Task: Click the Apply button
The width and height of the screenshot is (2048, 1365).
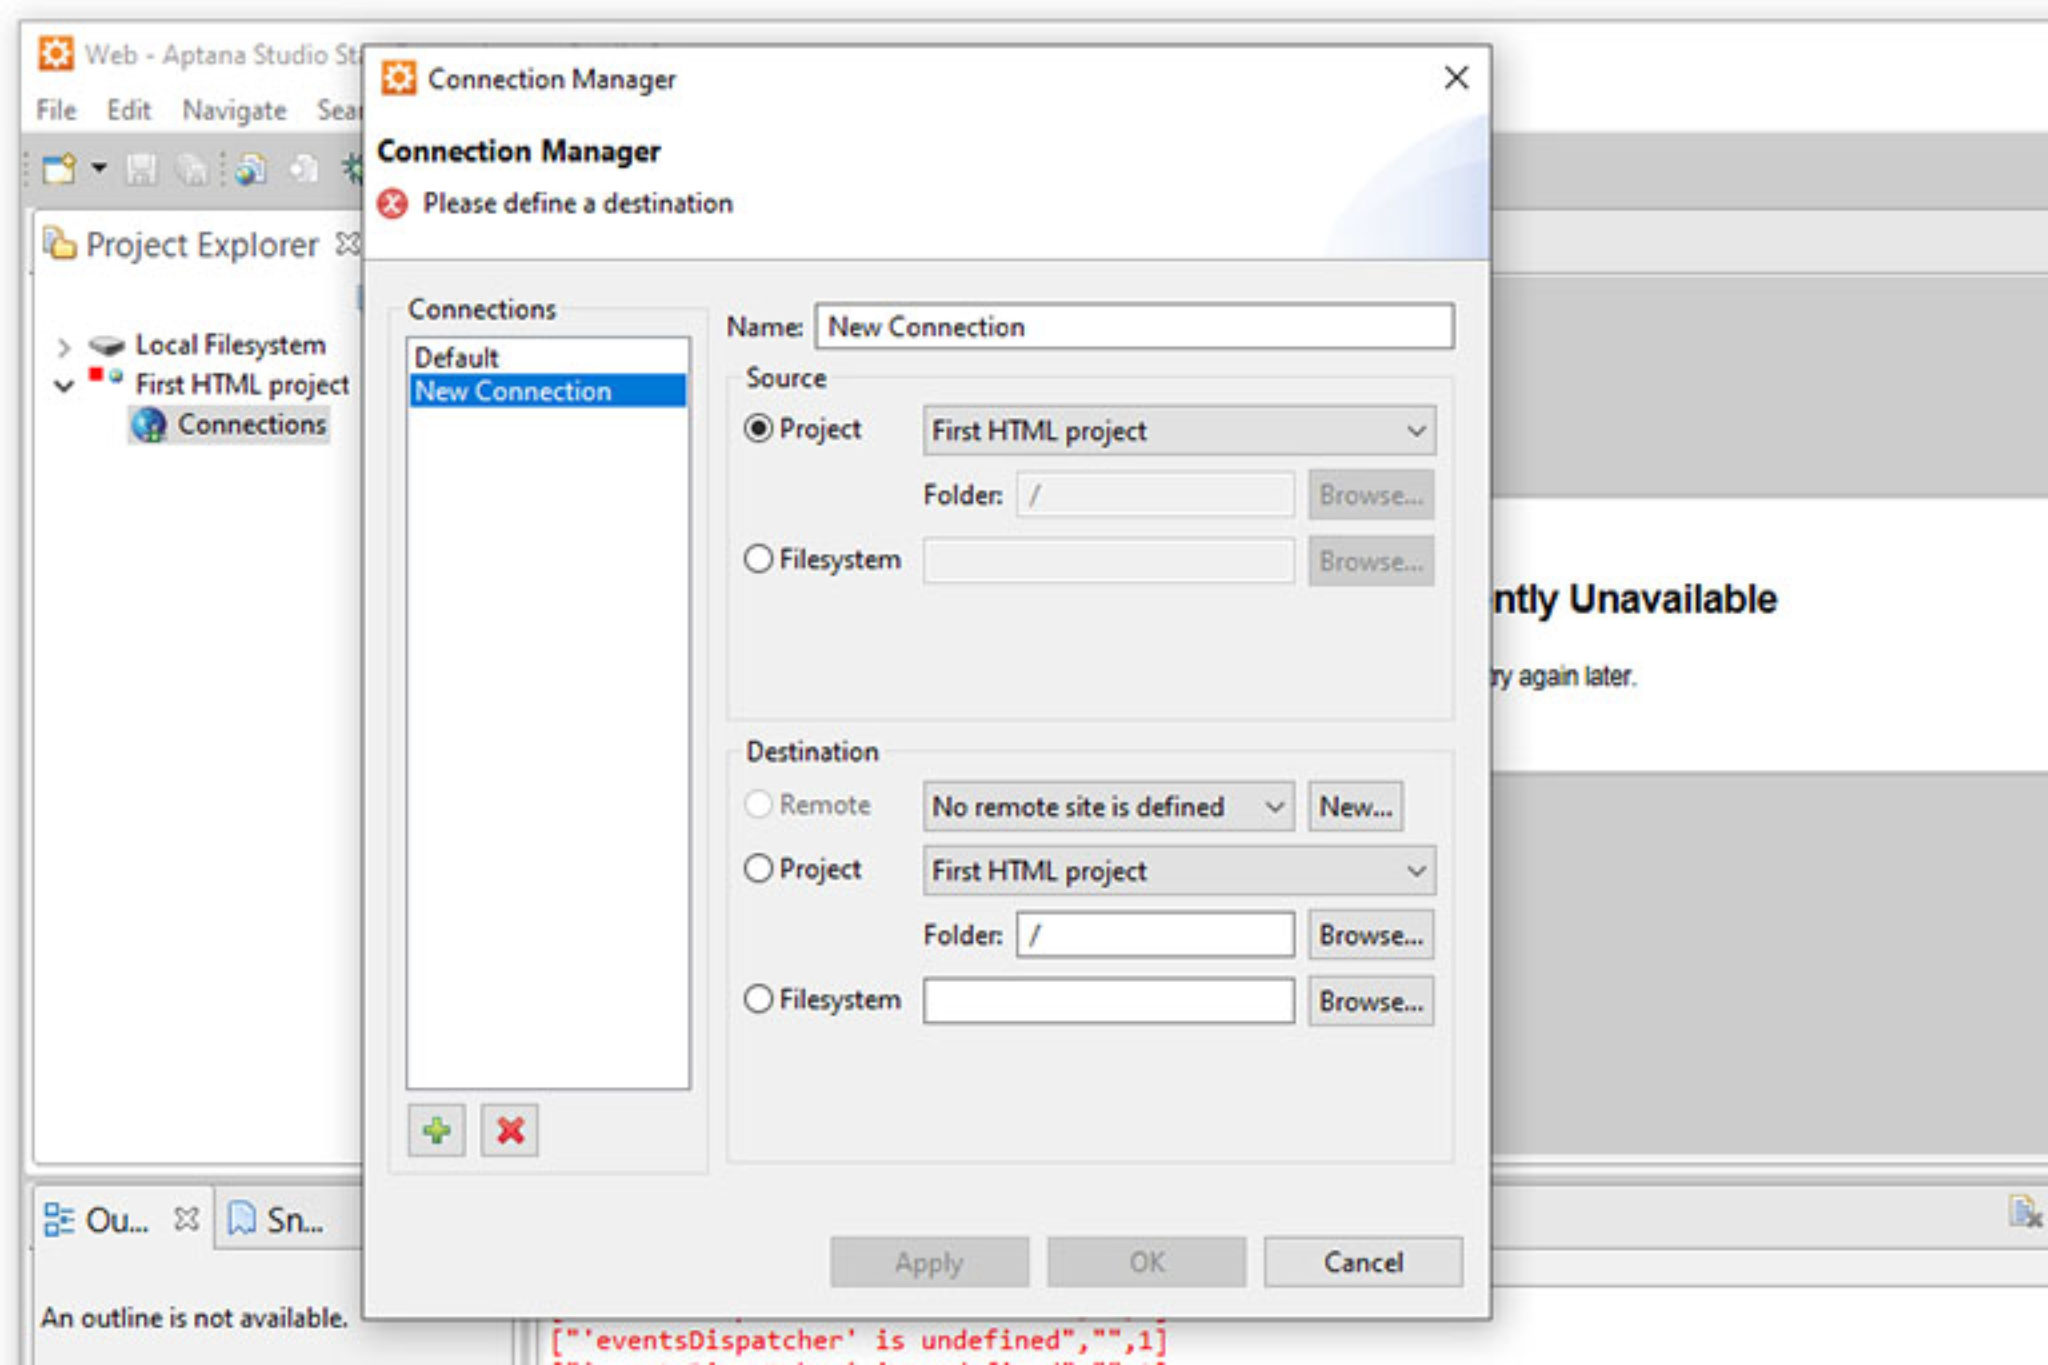Action: coord(929,1262)
